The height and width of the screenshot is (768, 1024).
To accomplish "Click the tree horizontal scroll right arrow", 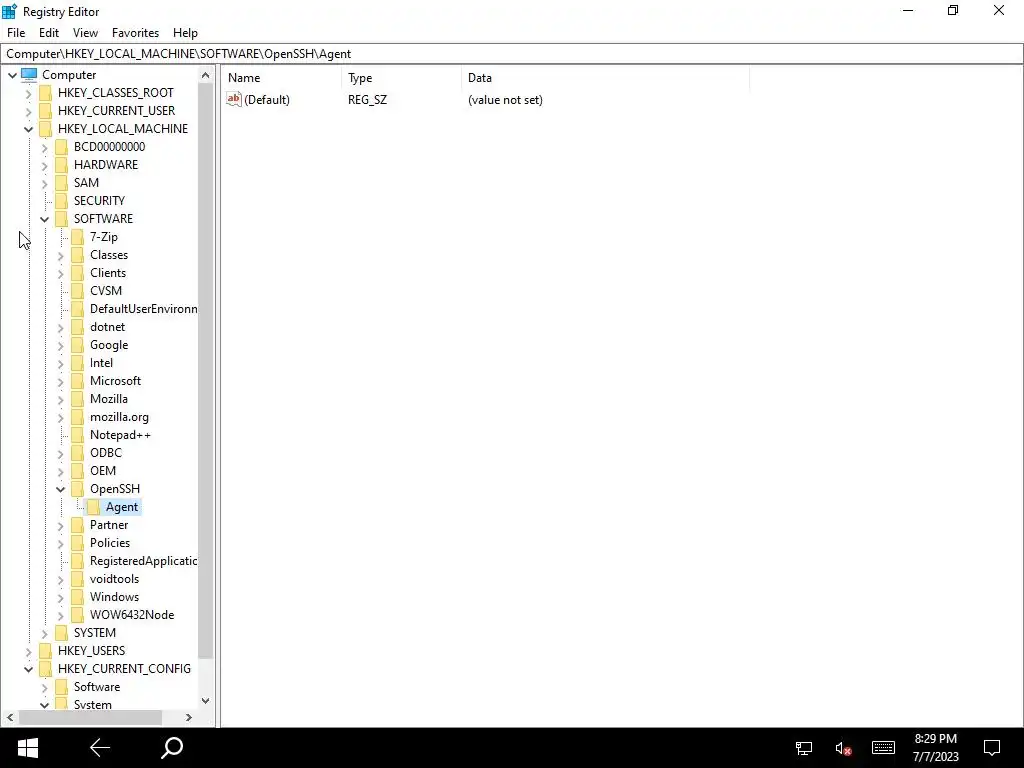I will pyautogui.click(x=189, y=717).
